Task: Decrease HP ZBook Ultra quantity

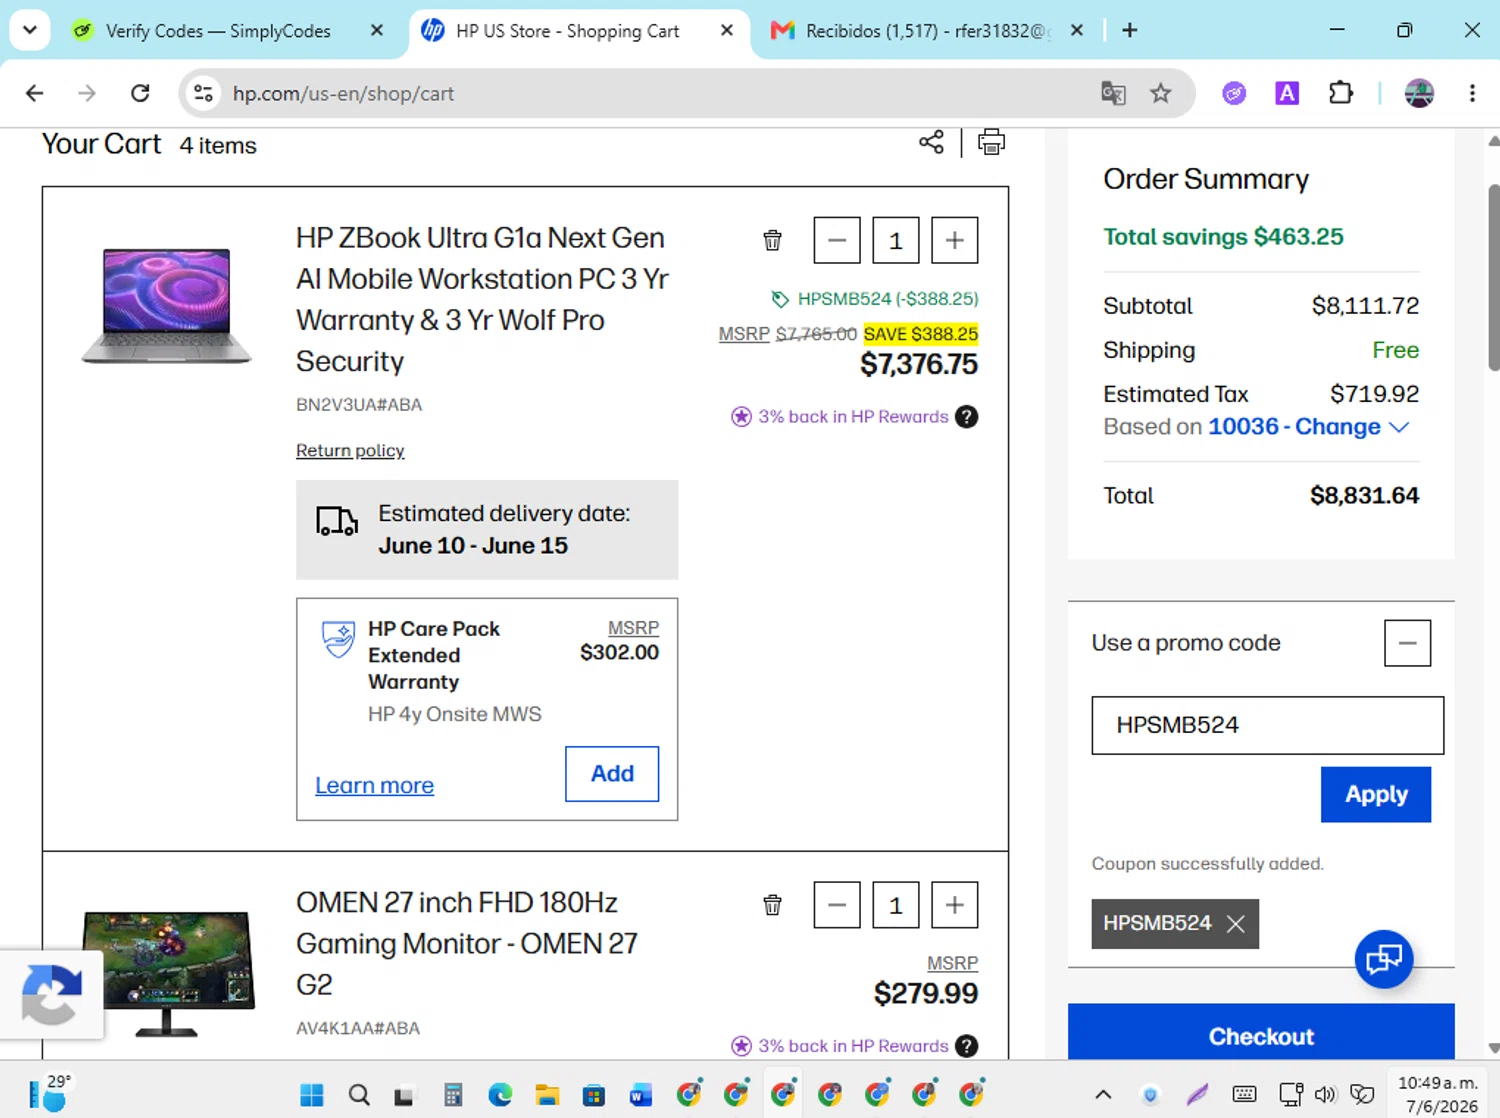Action: (x=837, y=240)
